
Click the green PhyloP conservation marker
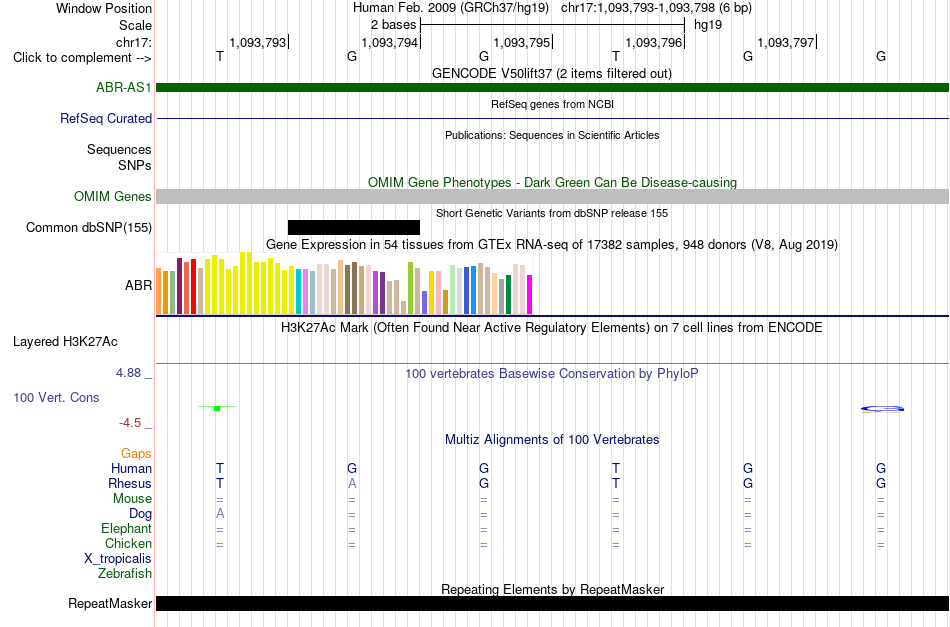(217, 408)
